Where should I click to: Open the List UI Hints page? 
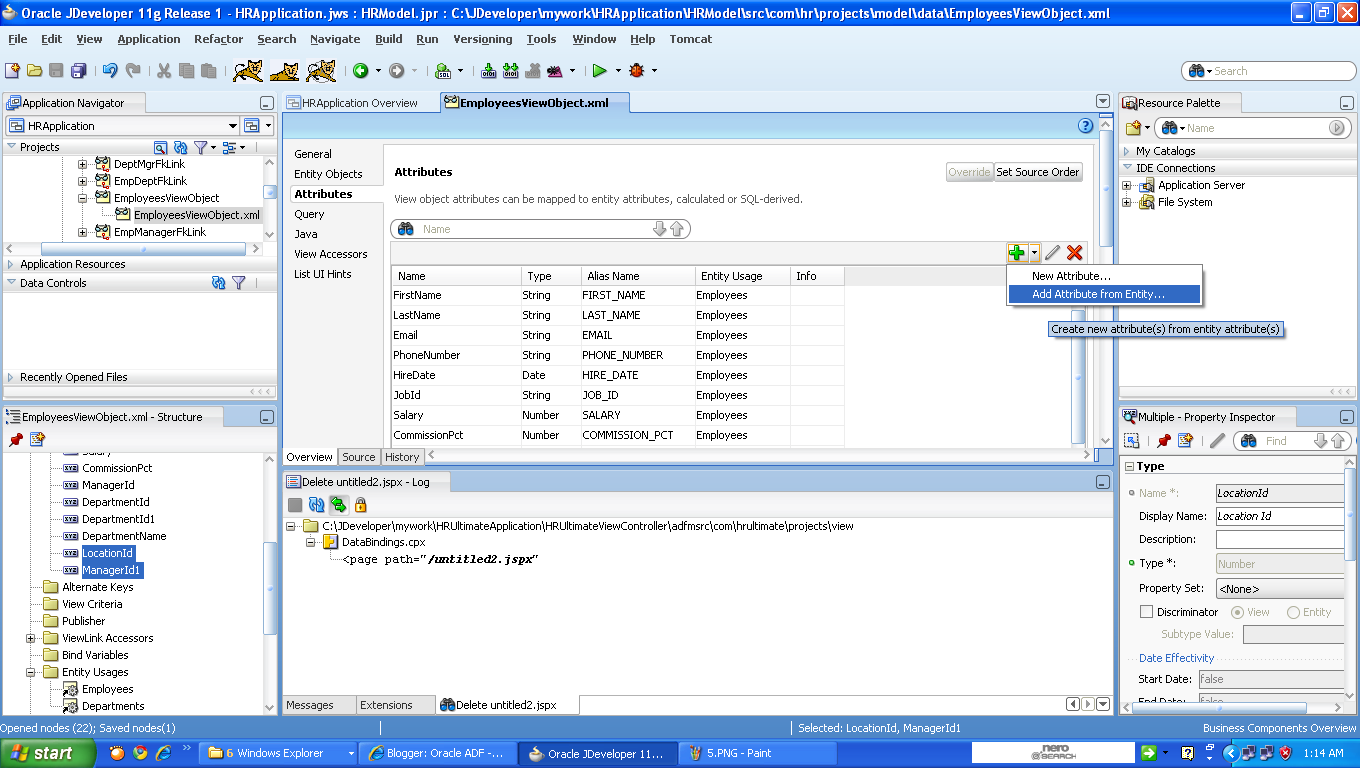[x=323, y=274]
